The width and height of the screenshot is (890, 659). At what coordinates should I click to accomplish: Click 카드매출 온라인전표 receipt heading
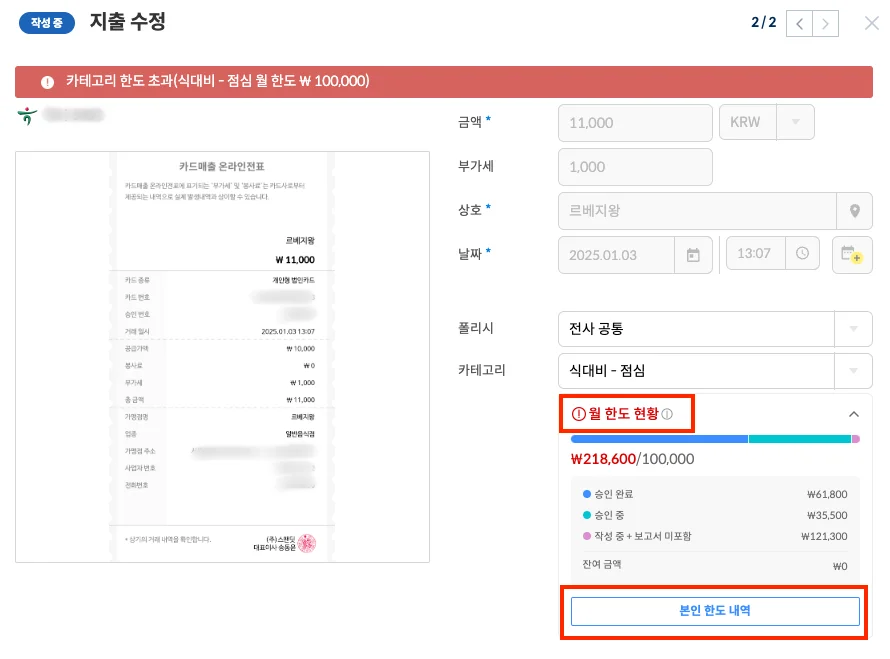pyautogui.click(x=222, y=166)
